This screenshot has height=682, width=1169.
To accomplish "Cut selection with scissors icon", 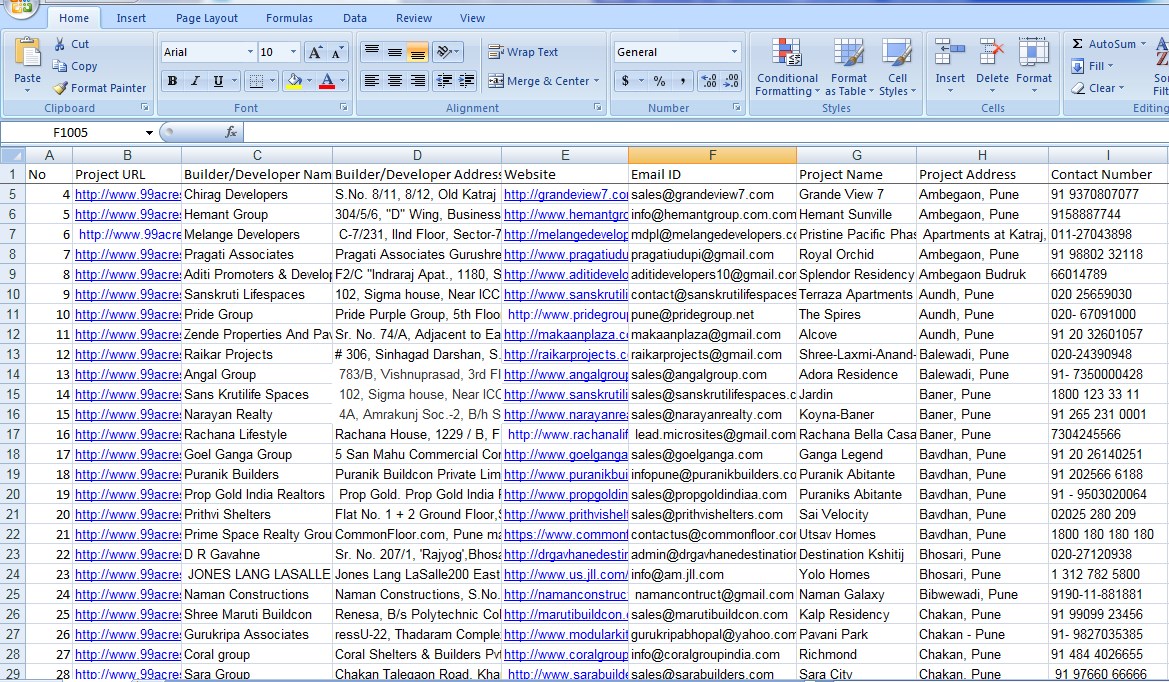I will (60, 44).
